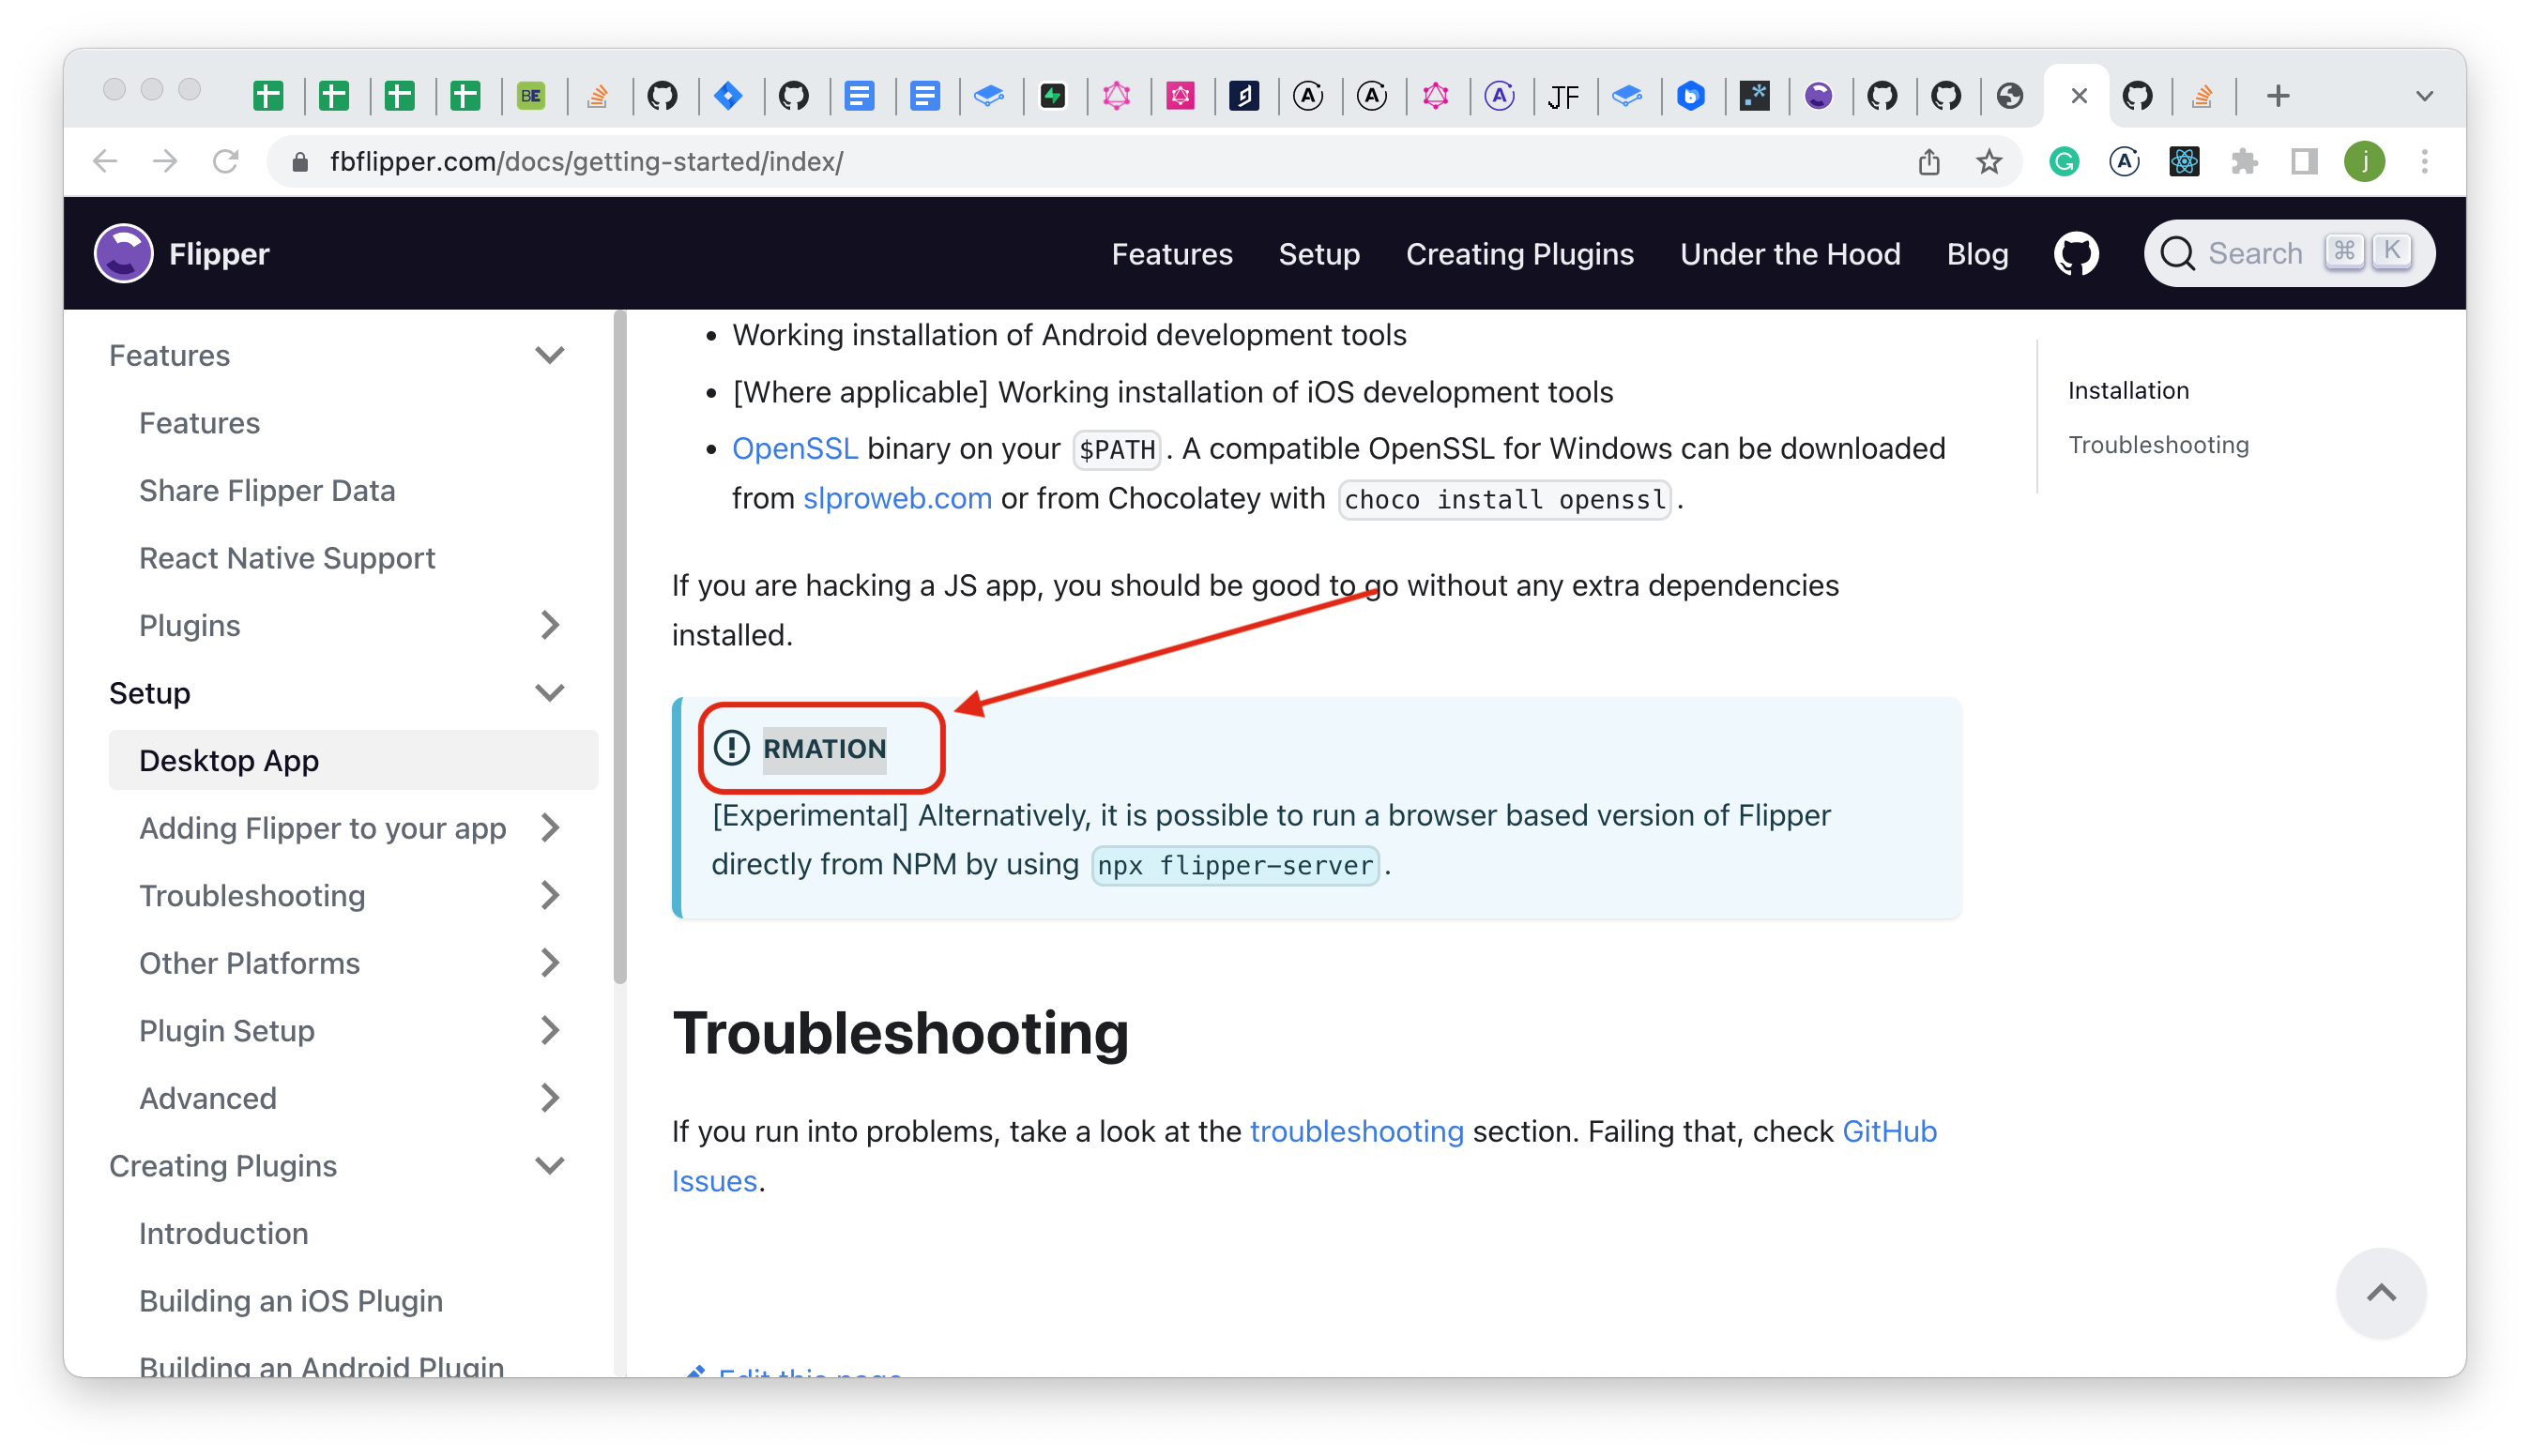Open GitHub from the Flipper navigation bar

click(x=2075, y=253)
